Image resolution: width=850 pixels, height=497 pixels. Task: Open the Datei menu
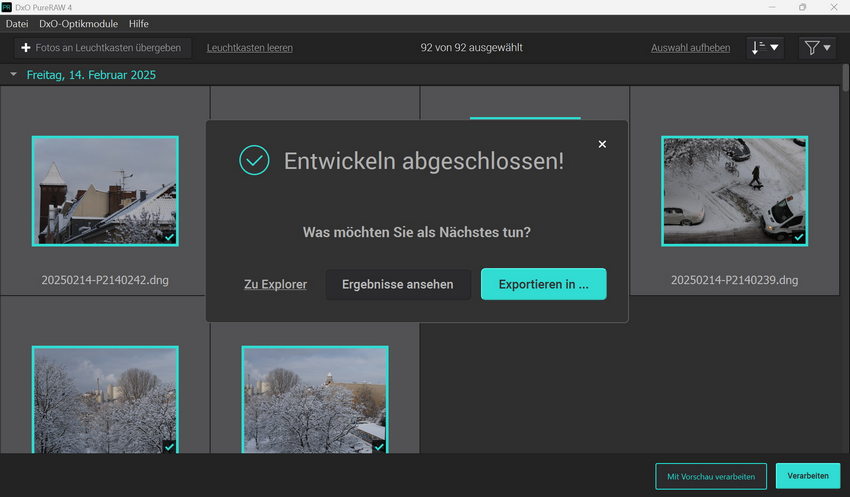pos(17,23)
